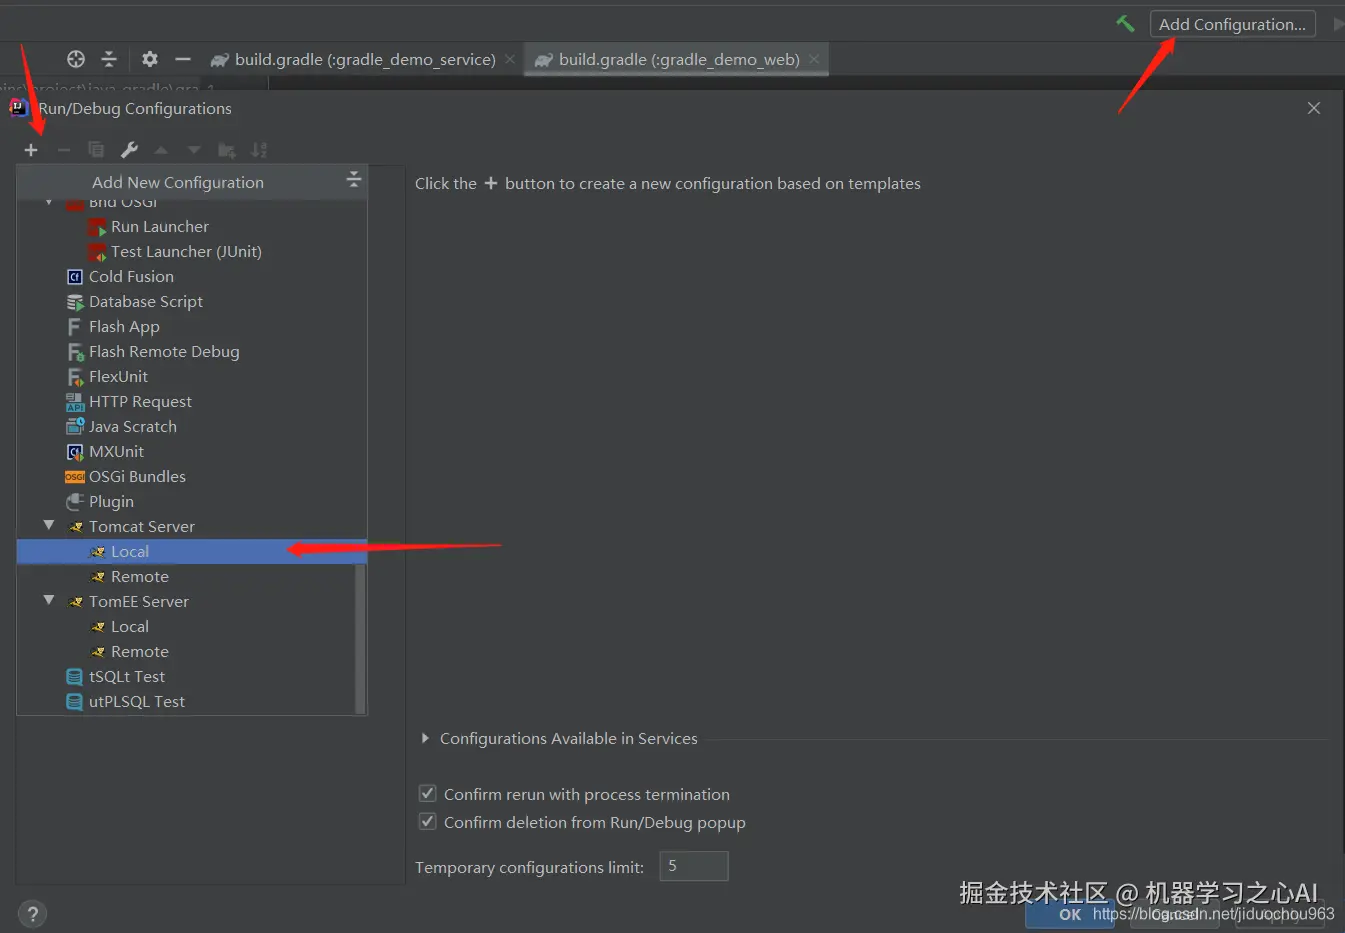Click collapse icon in Add New Configuration header

(x=353, y=180)
